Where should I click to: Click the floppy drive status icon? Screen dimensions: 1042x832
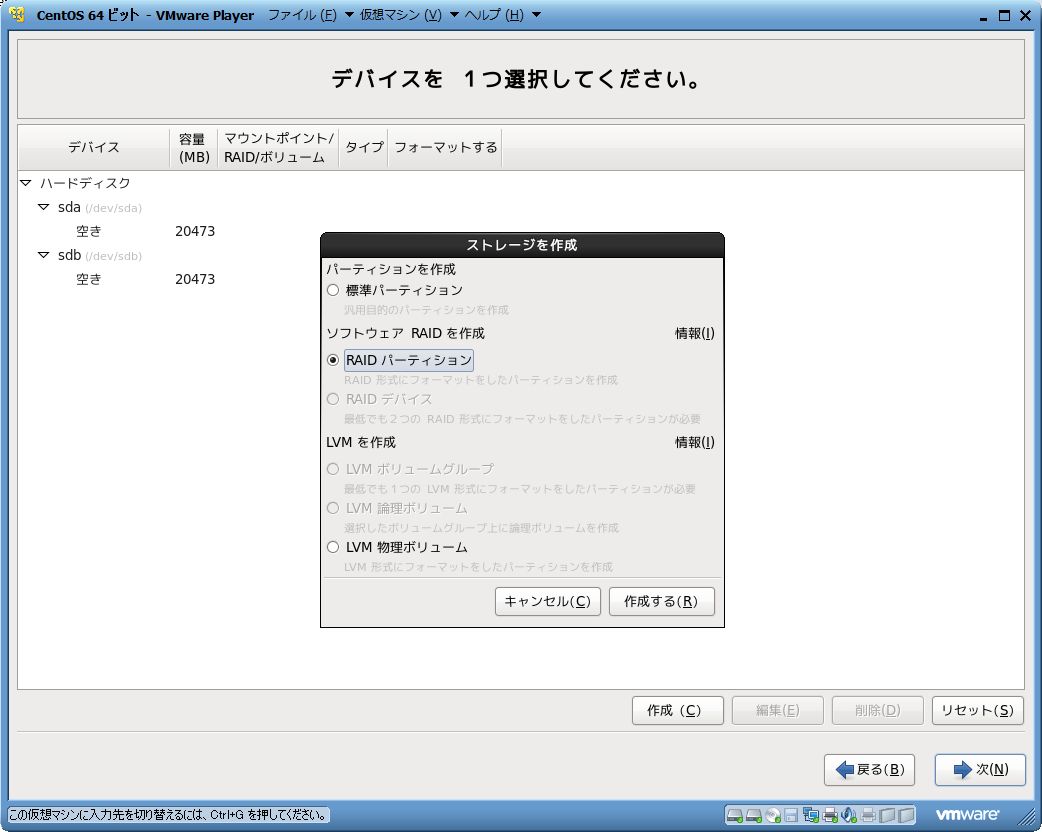[x=791, y=815]
